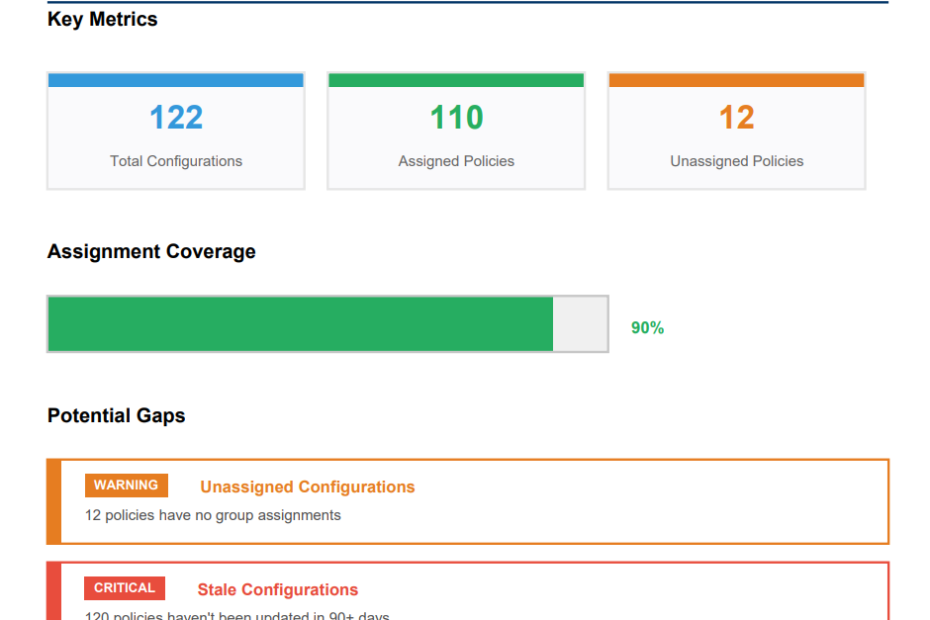Select the orange 12 Unassigned Policies number
This screenshot has width=930, height=620.
coord(736,118)
